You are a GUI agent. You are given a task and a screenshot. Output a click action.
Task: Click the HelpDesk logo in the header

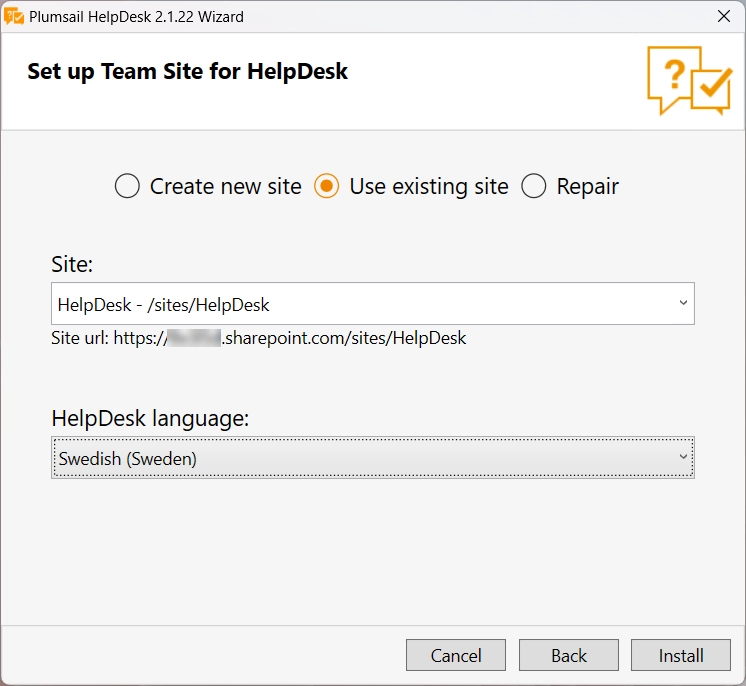tap(689, 80)
